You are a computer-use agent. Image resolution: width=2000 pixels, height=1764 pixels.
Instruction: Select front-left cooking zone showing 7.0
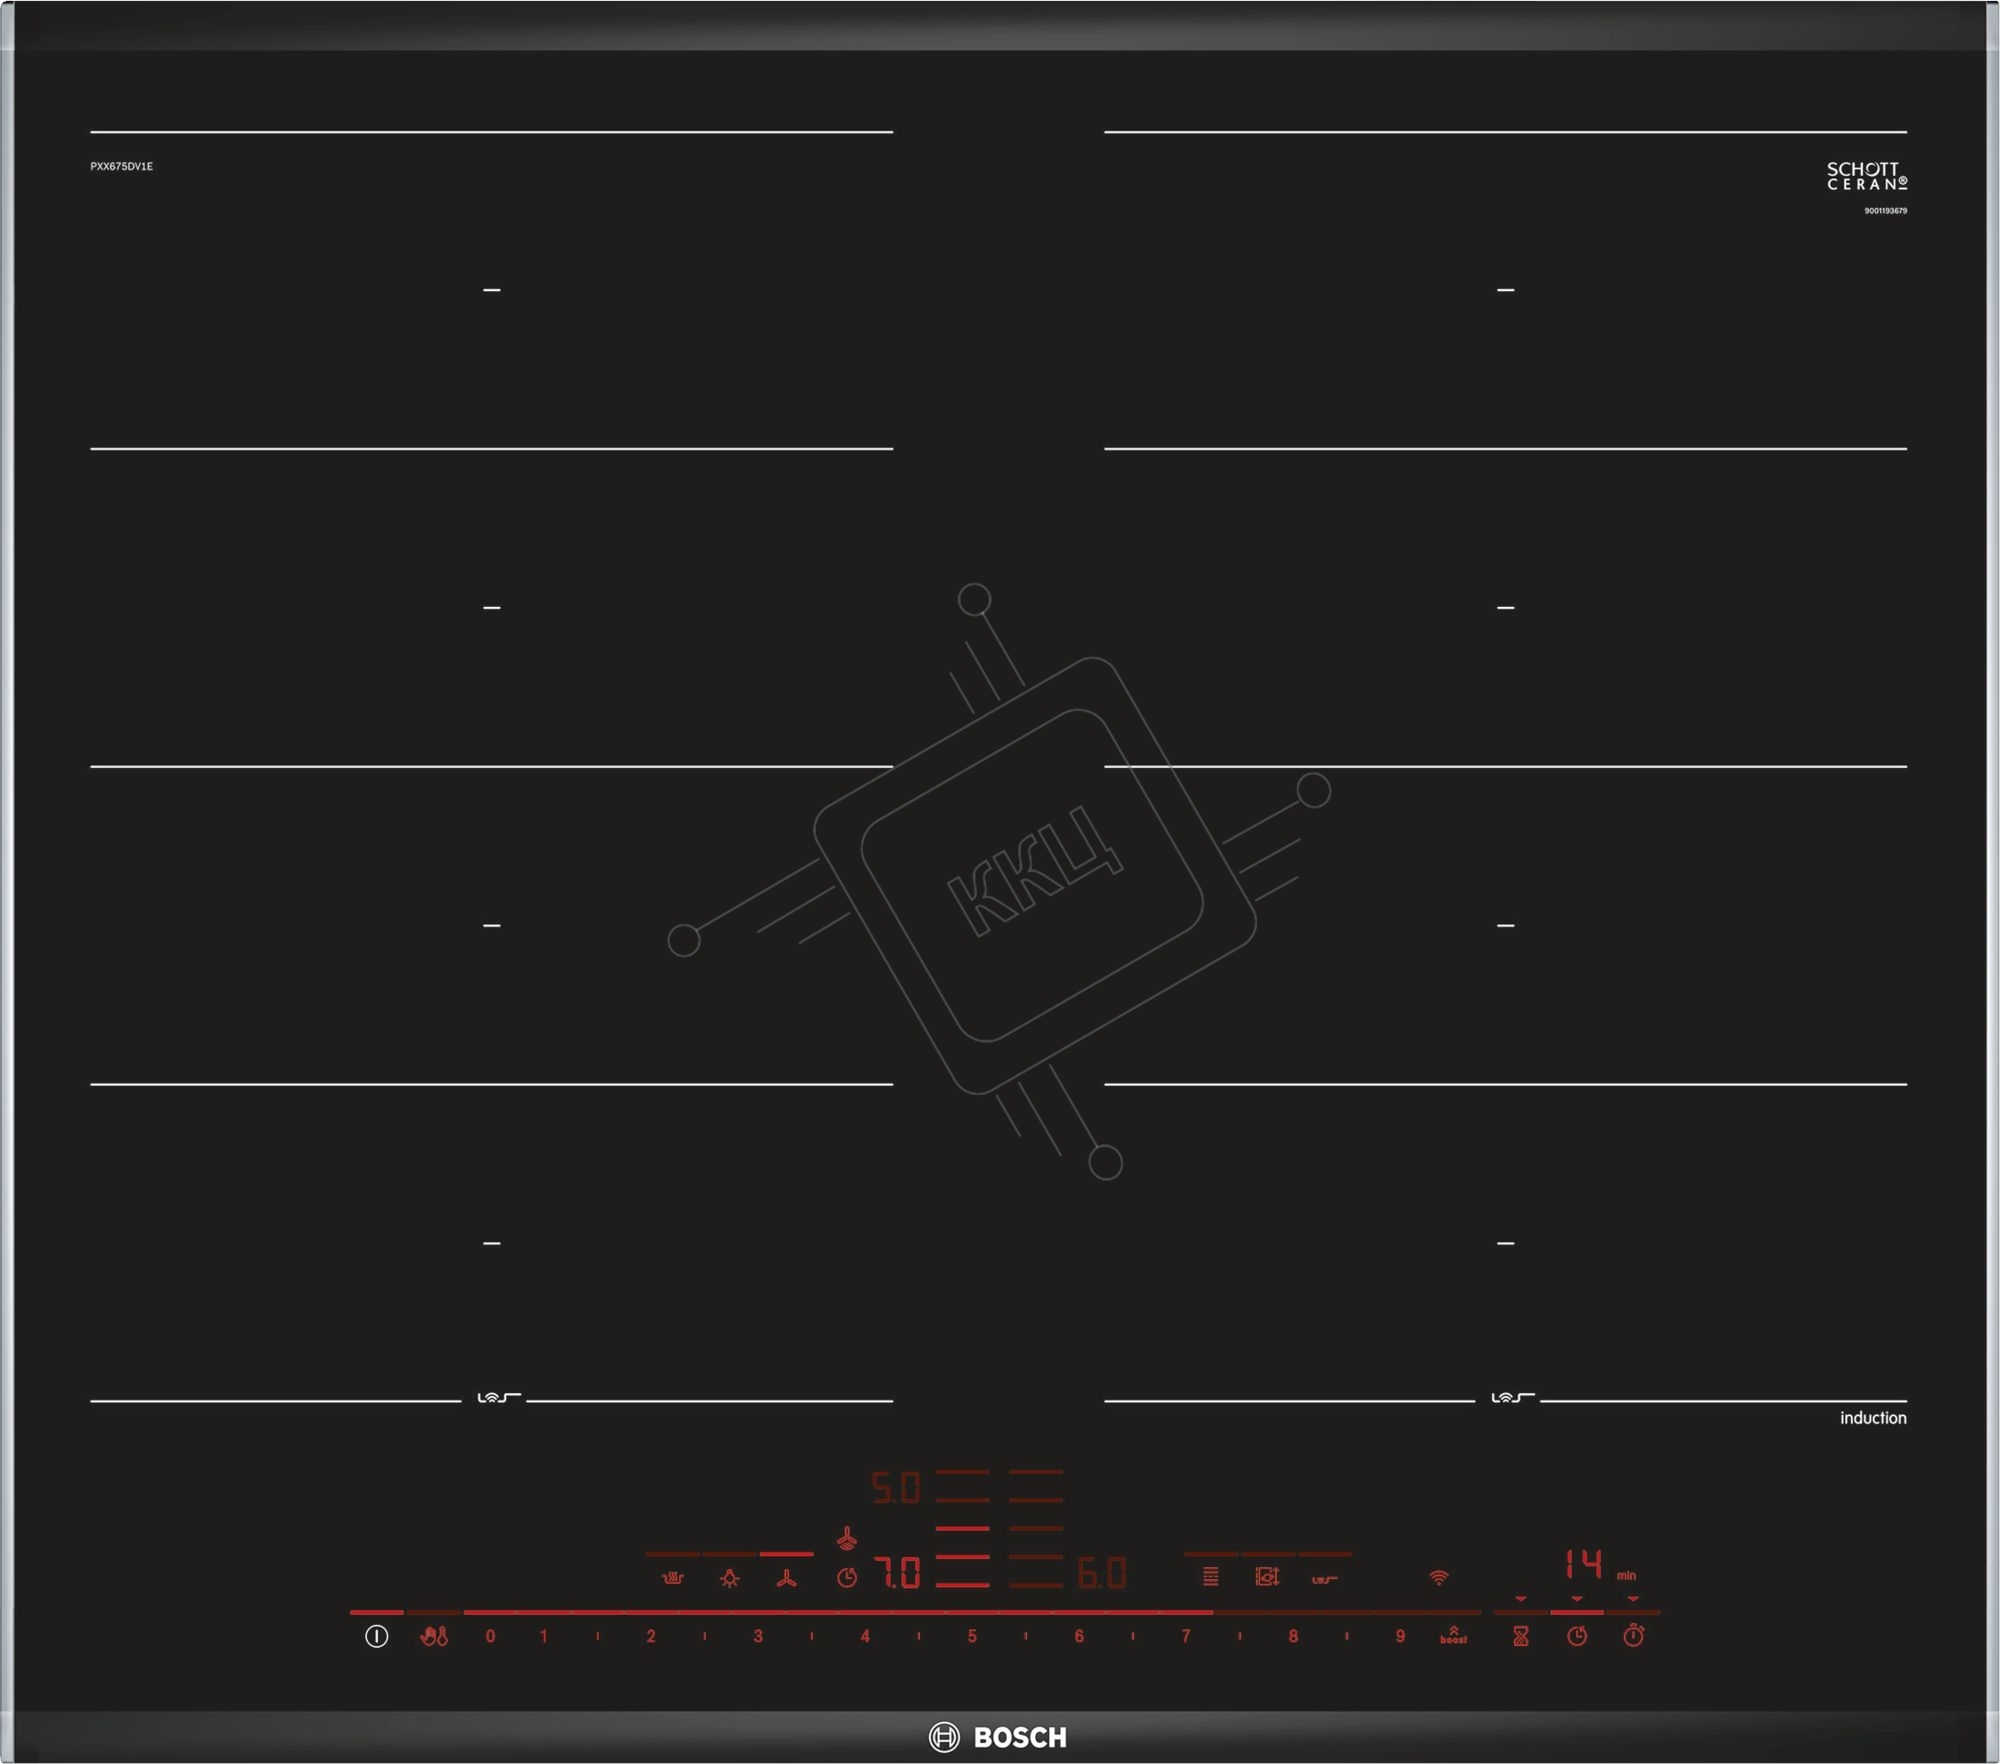pos(897,1574)
